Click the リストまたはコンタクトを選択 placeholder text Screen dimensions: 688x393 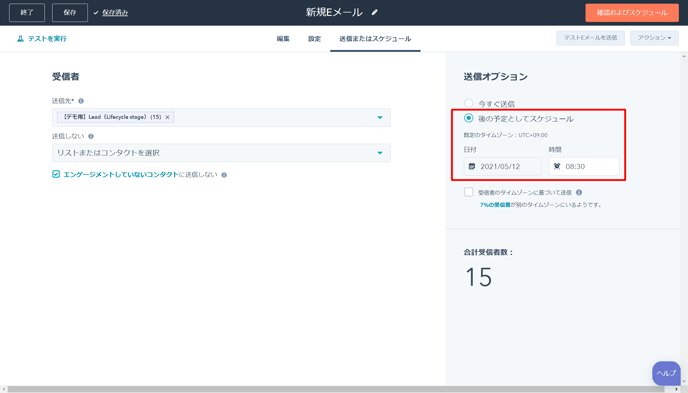point(108,153)
